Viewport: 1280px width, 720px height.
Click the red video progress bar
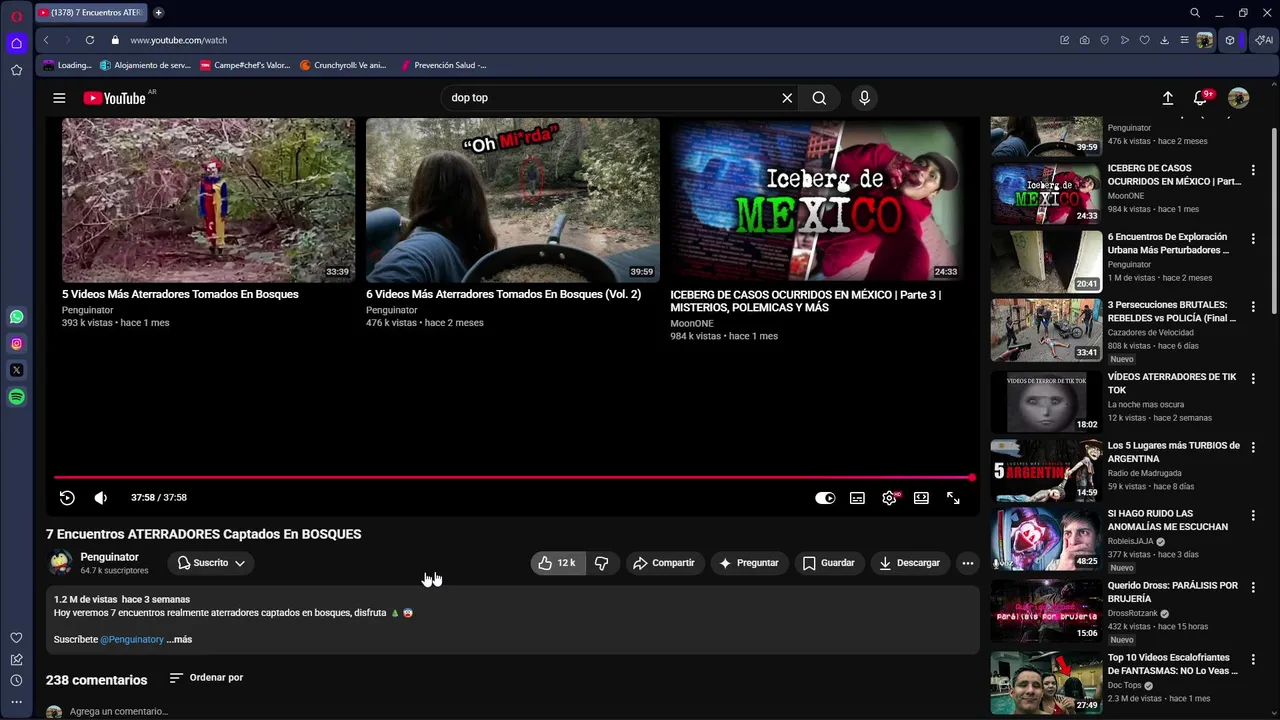coord(513,478)
